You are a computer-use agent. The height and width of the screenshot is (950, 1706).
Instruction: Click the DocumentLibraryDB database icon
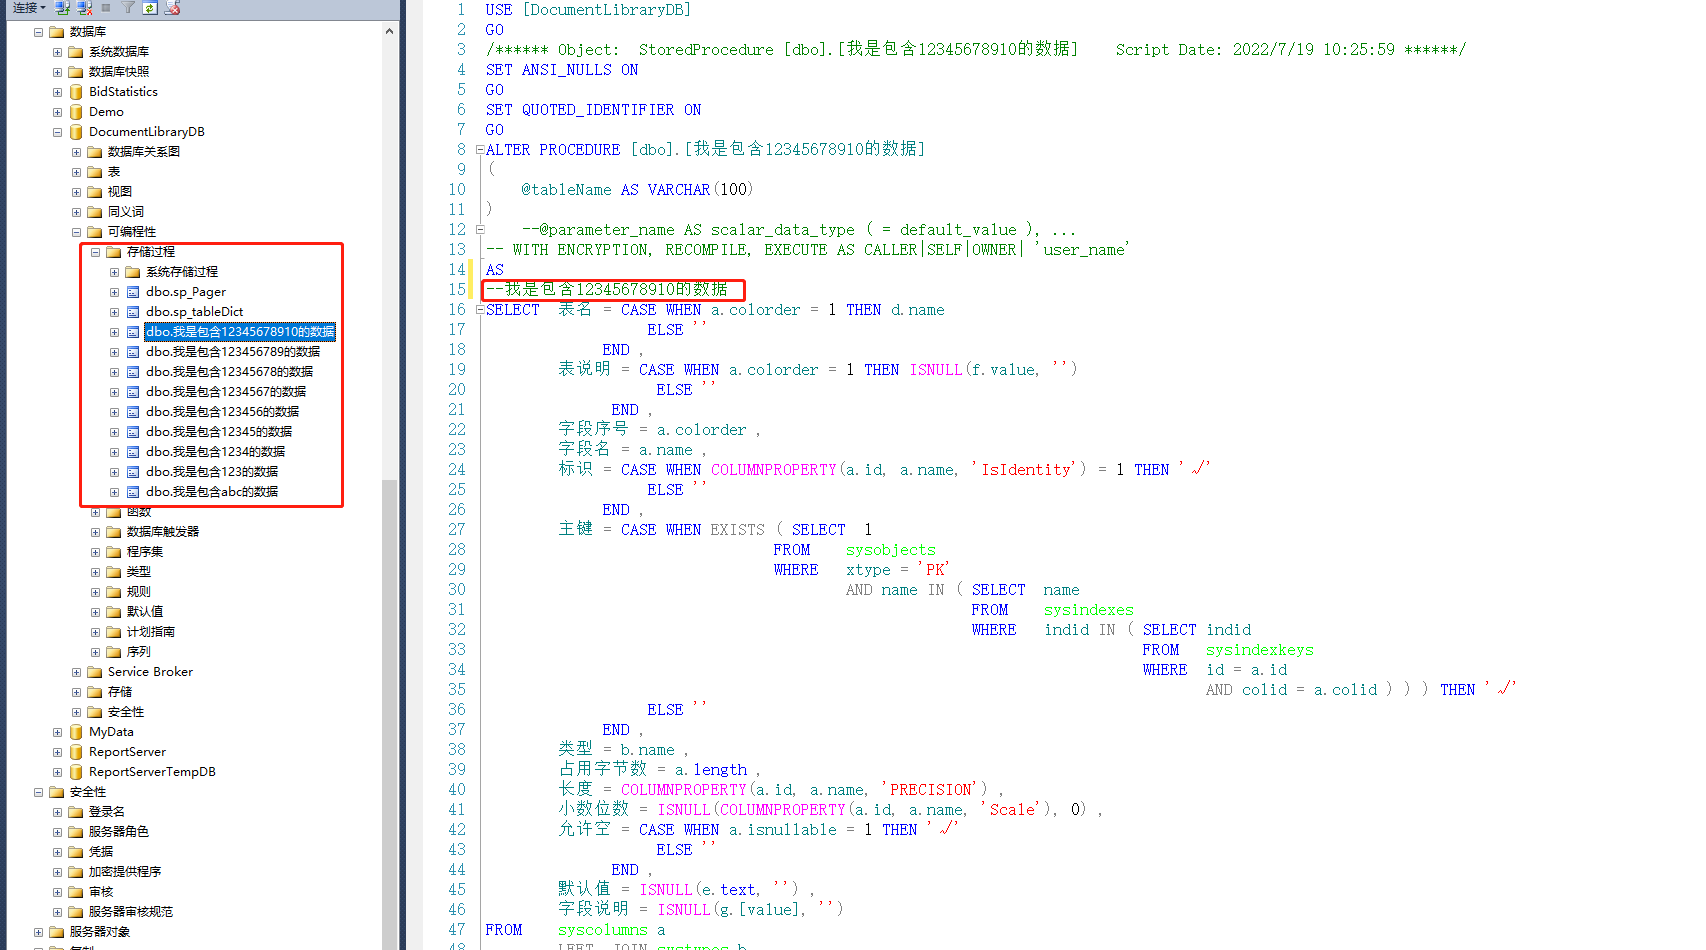(76, 132)
